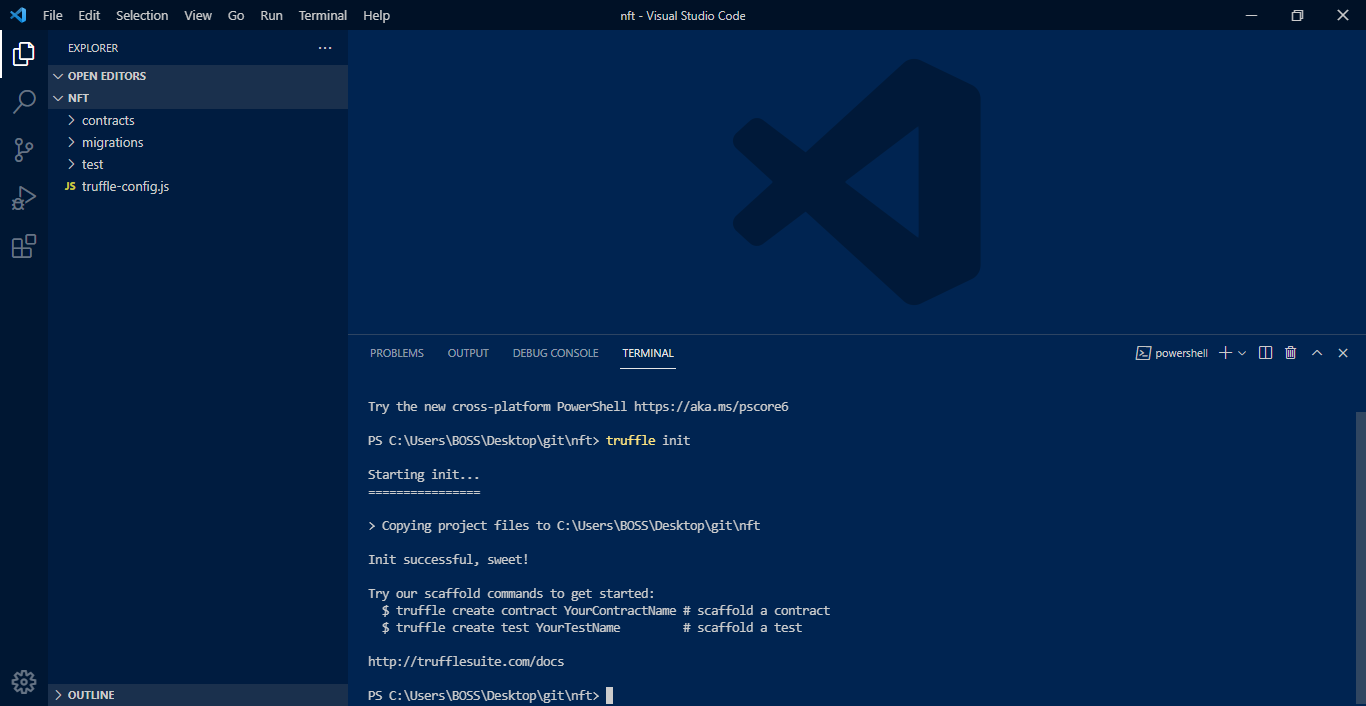Open the File menu
The width and height of the screenshot is (1366, 706).
(x=53, y=15)
